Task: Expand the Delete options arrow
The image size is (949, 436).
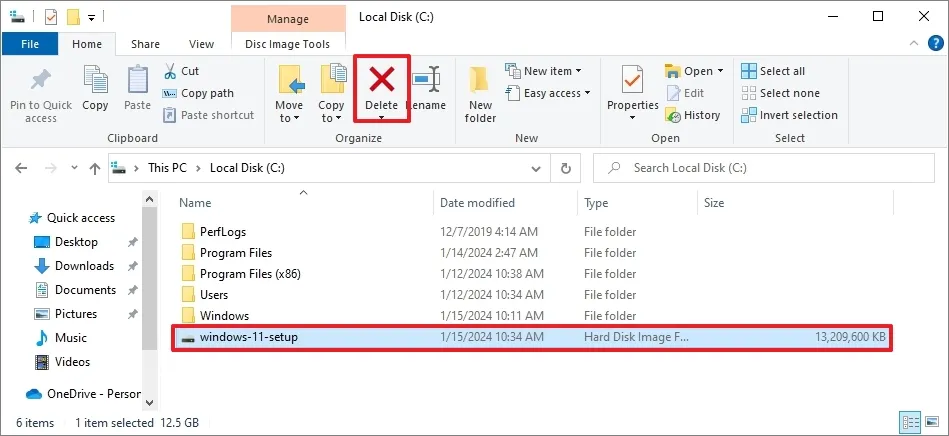Action: 381,117
